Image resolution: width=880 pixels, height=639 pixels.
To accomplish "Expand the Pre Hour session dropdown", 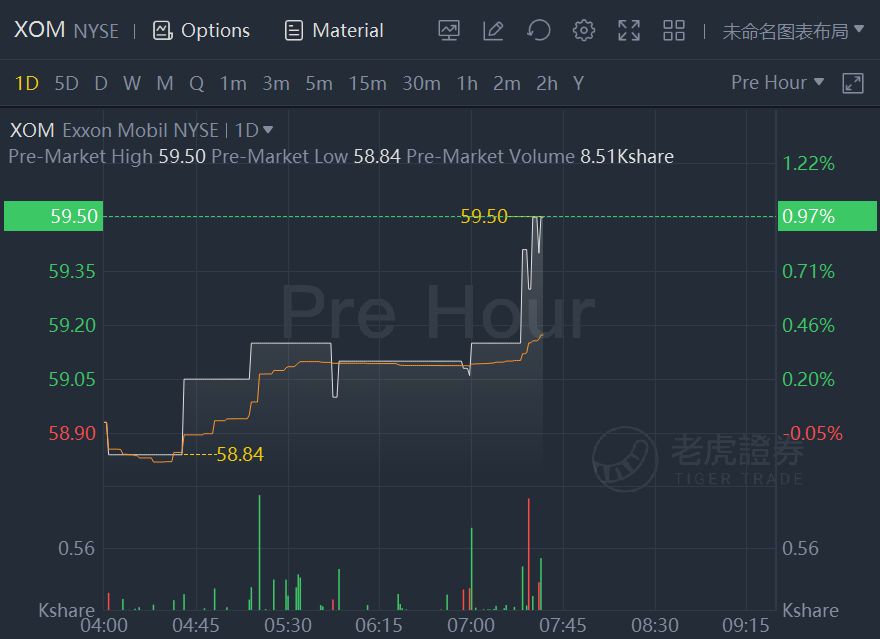I will 777,82.
